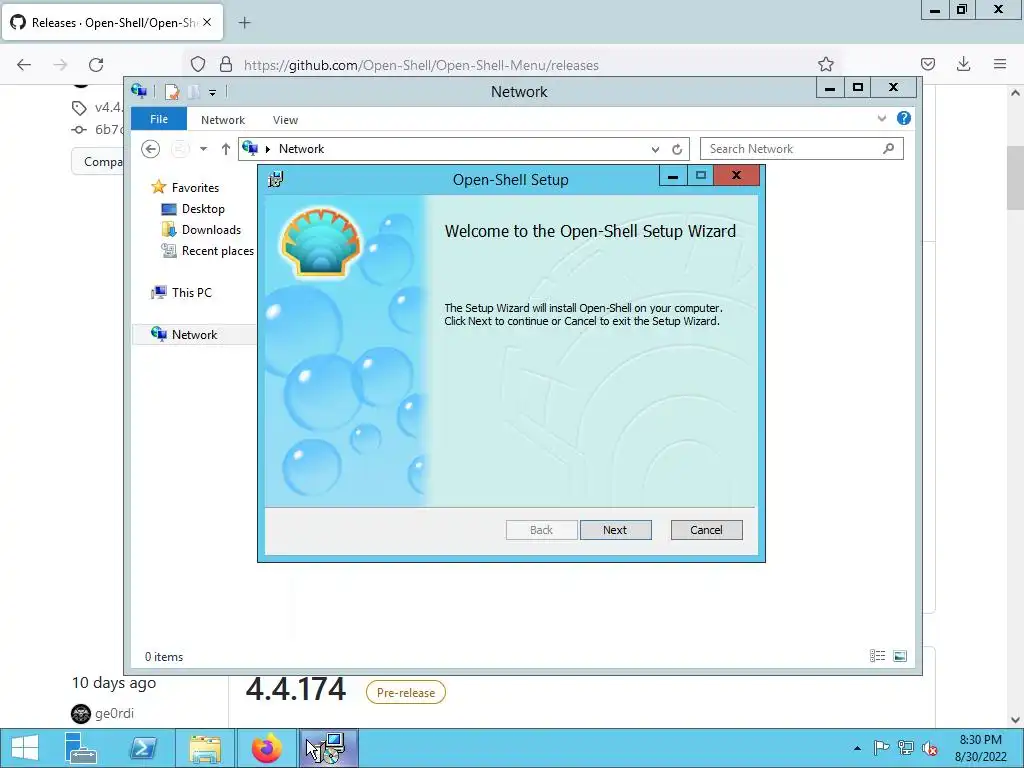Close the Releases Open-Shell tab
The height and width of the screenshot is (768, 1024).
pos(207,22)
